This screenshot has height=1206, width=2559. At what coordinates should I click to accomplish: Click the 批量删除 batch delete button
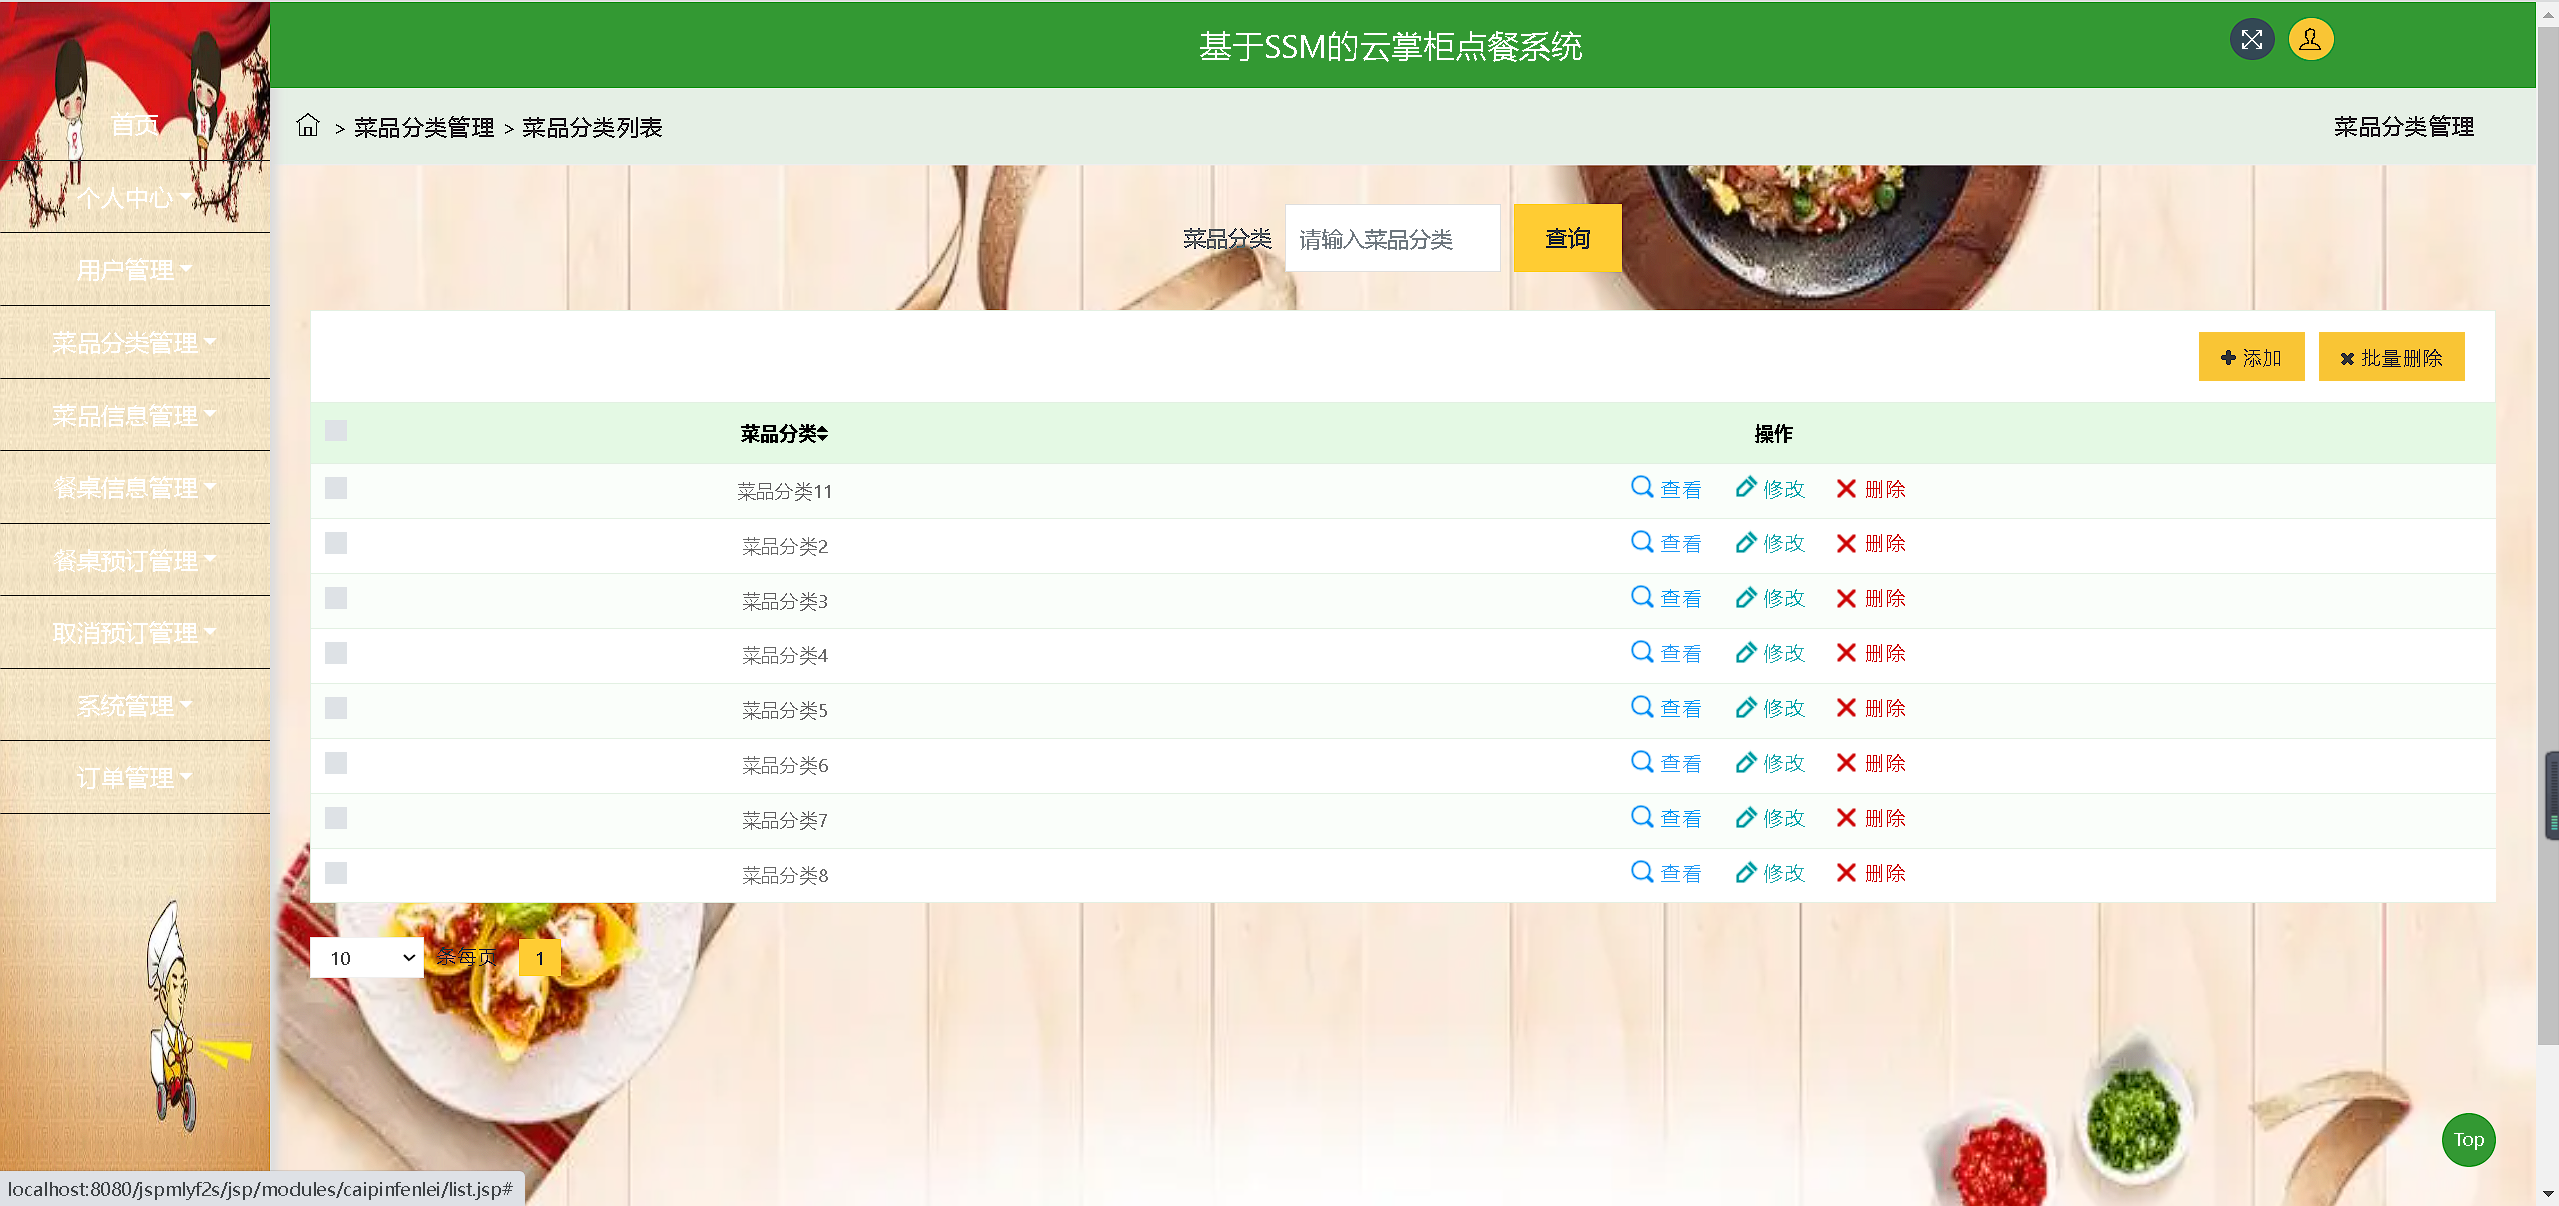coord(2391,358)
